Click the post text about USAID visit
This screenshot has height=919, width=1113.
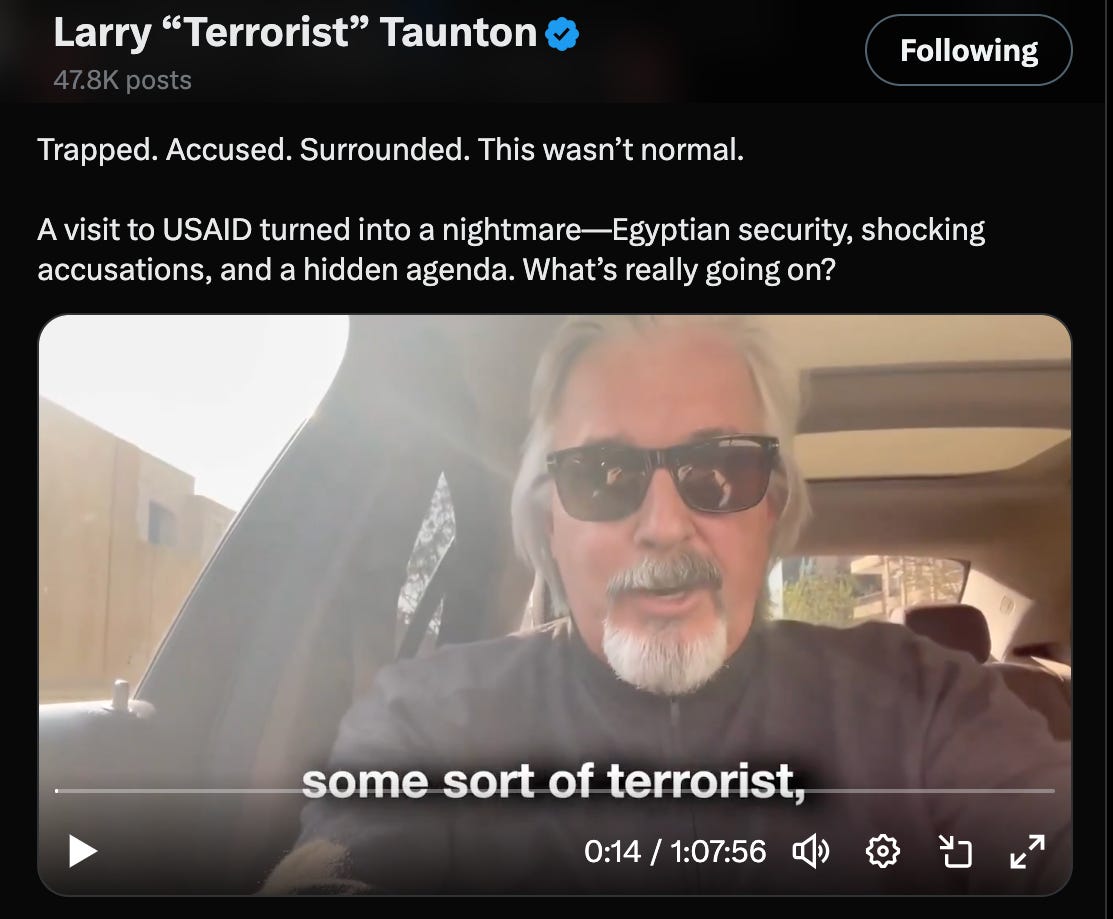(x=510, y=250)
